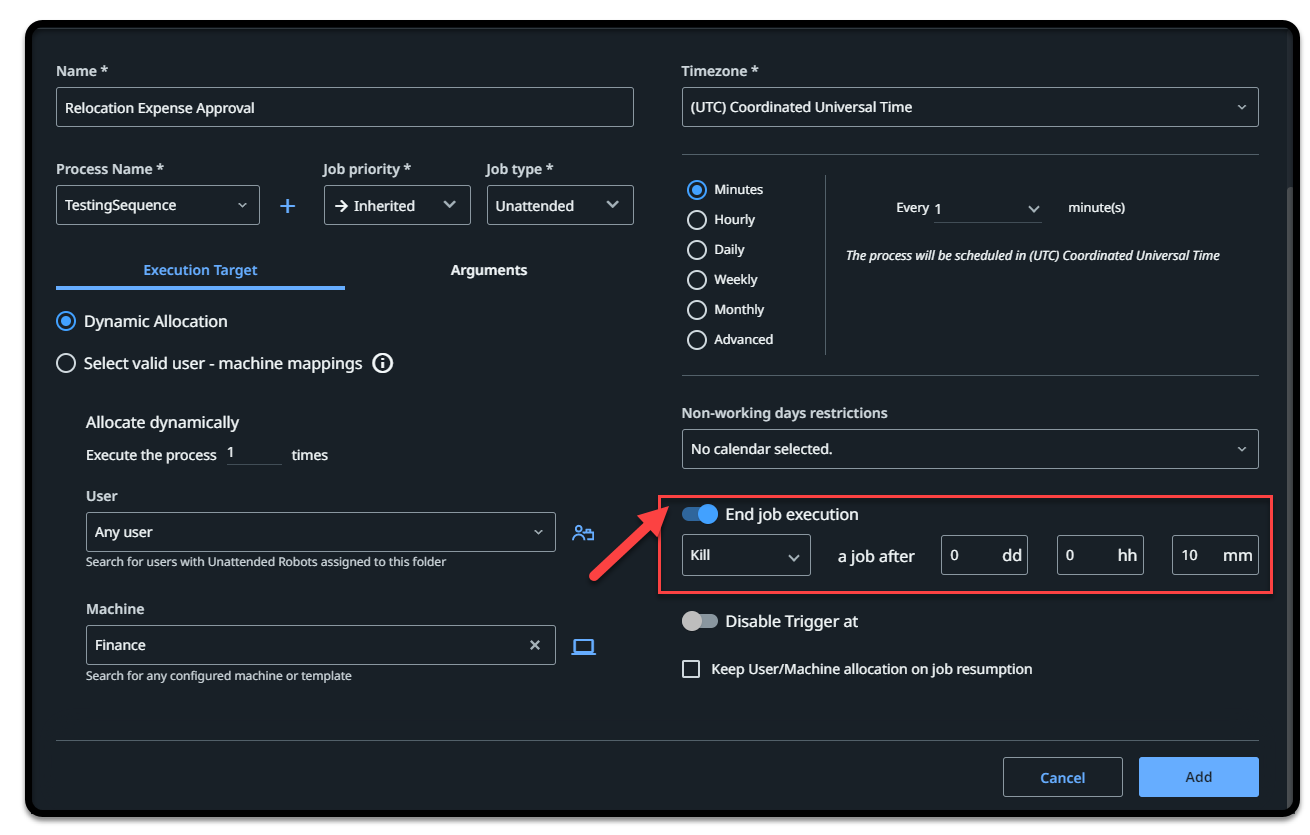Select valid user - machine mappings option

tap(66, 363)
